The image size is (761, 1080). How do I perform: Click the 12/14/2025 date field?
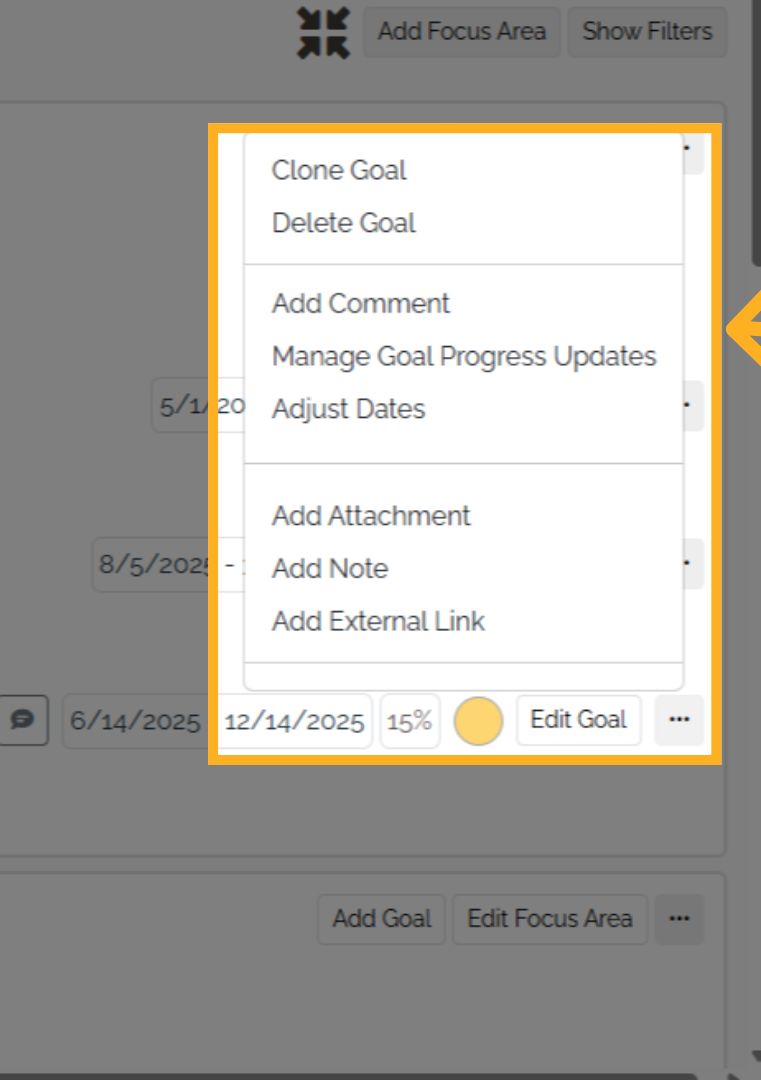pyautogui.click(x=295, y=721)
